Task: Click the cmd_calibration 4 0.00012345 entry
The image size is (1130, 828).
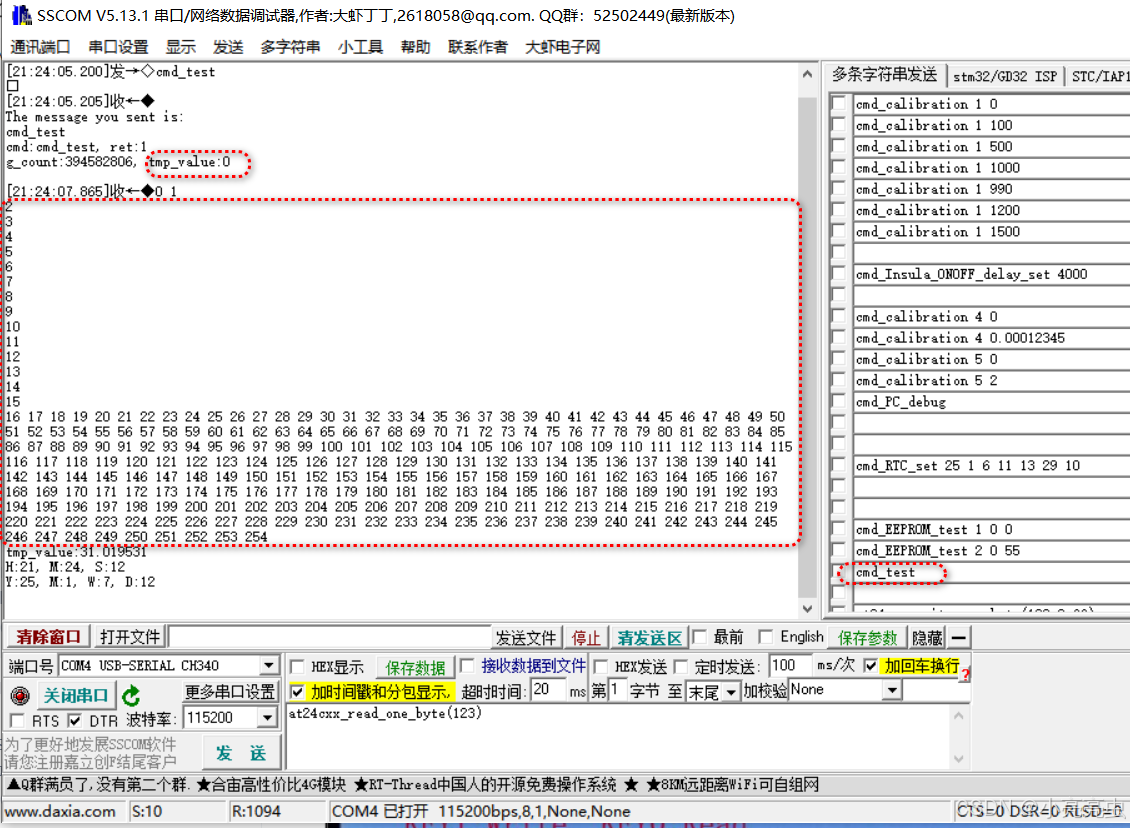Action: pyautogui.click(x=992, y=338)
